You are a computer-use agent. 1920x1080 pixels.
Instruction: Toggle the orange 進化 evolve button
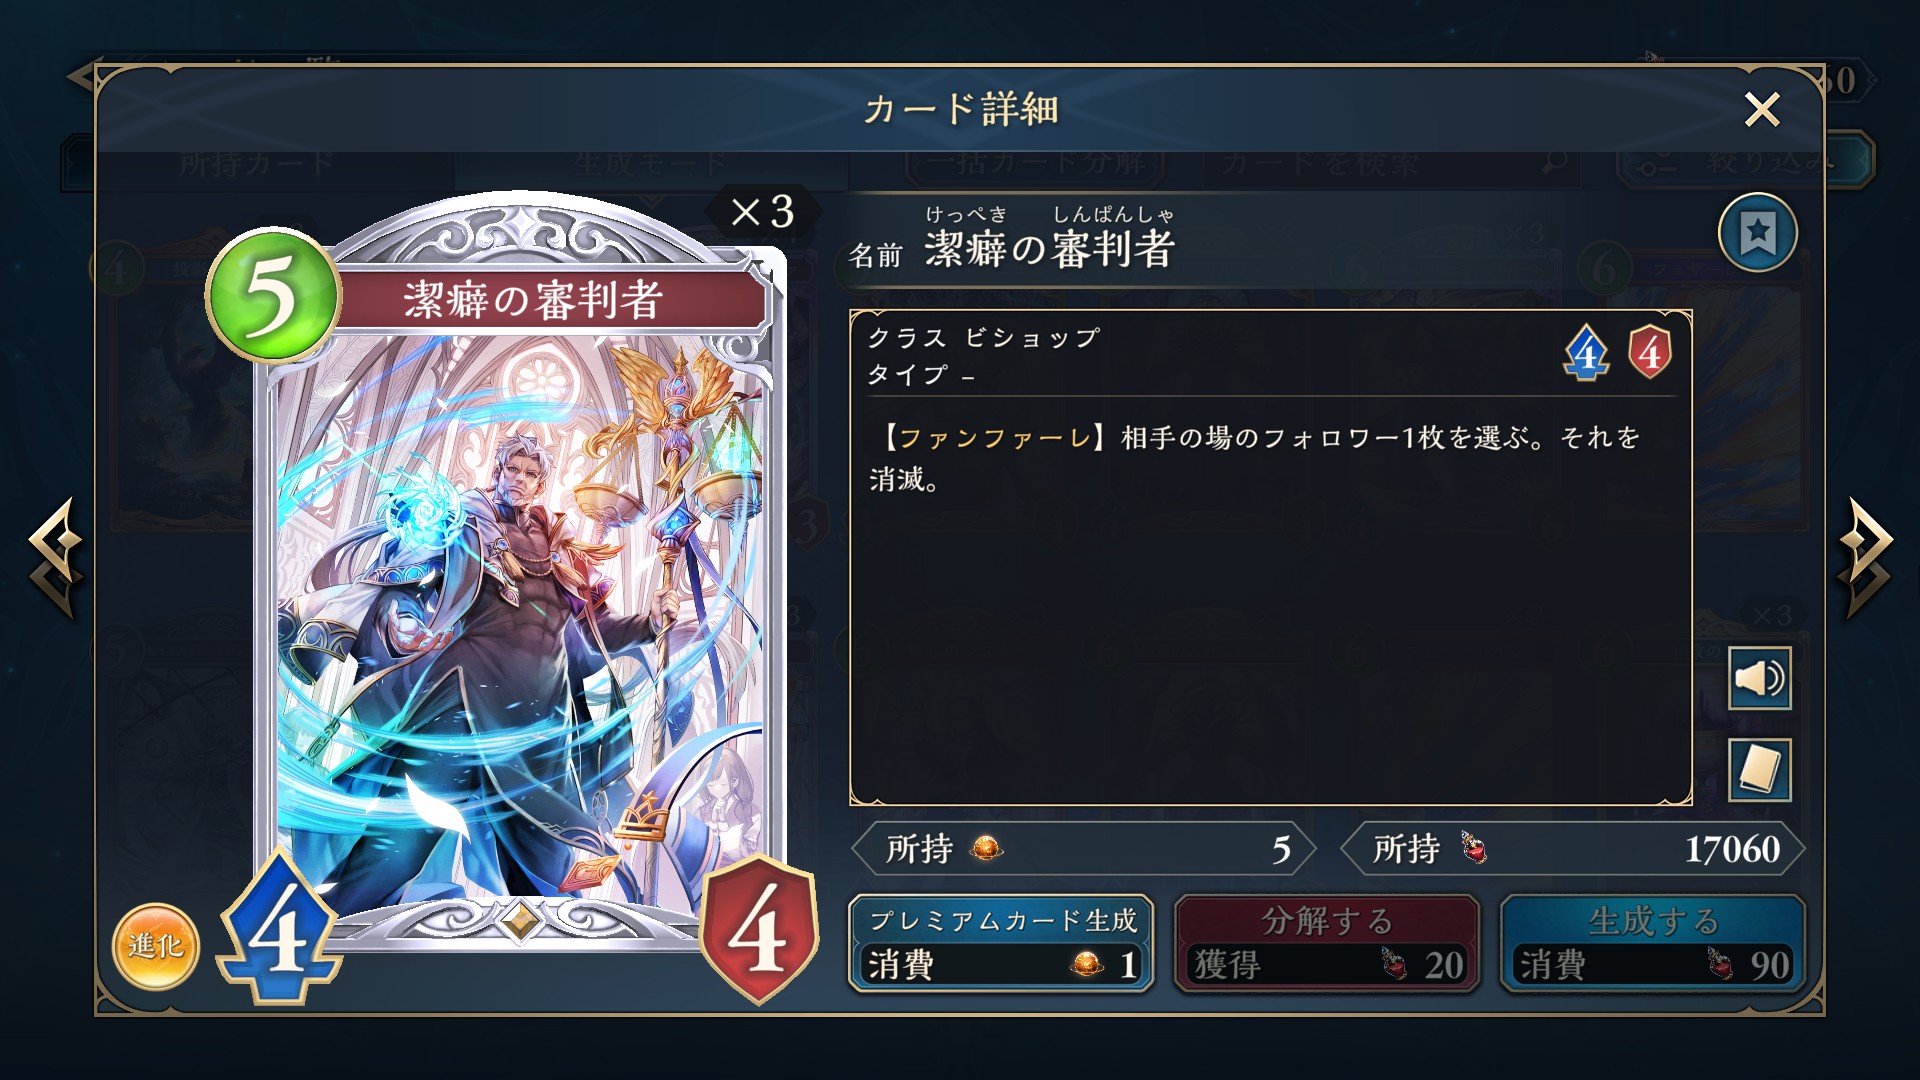[x=155, y=946]
